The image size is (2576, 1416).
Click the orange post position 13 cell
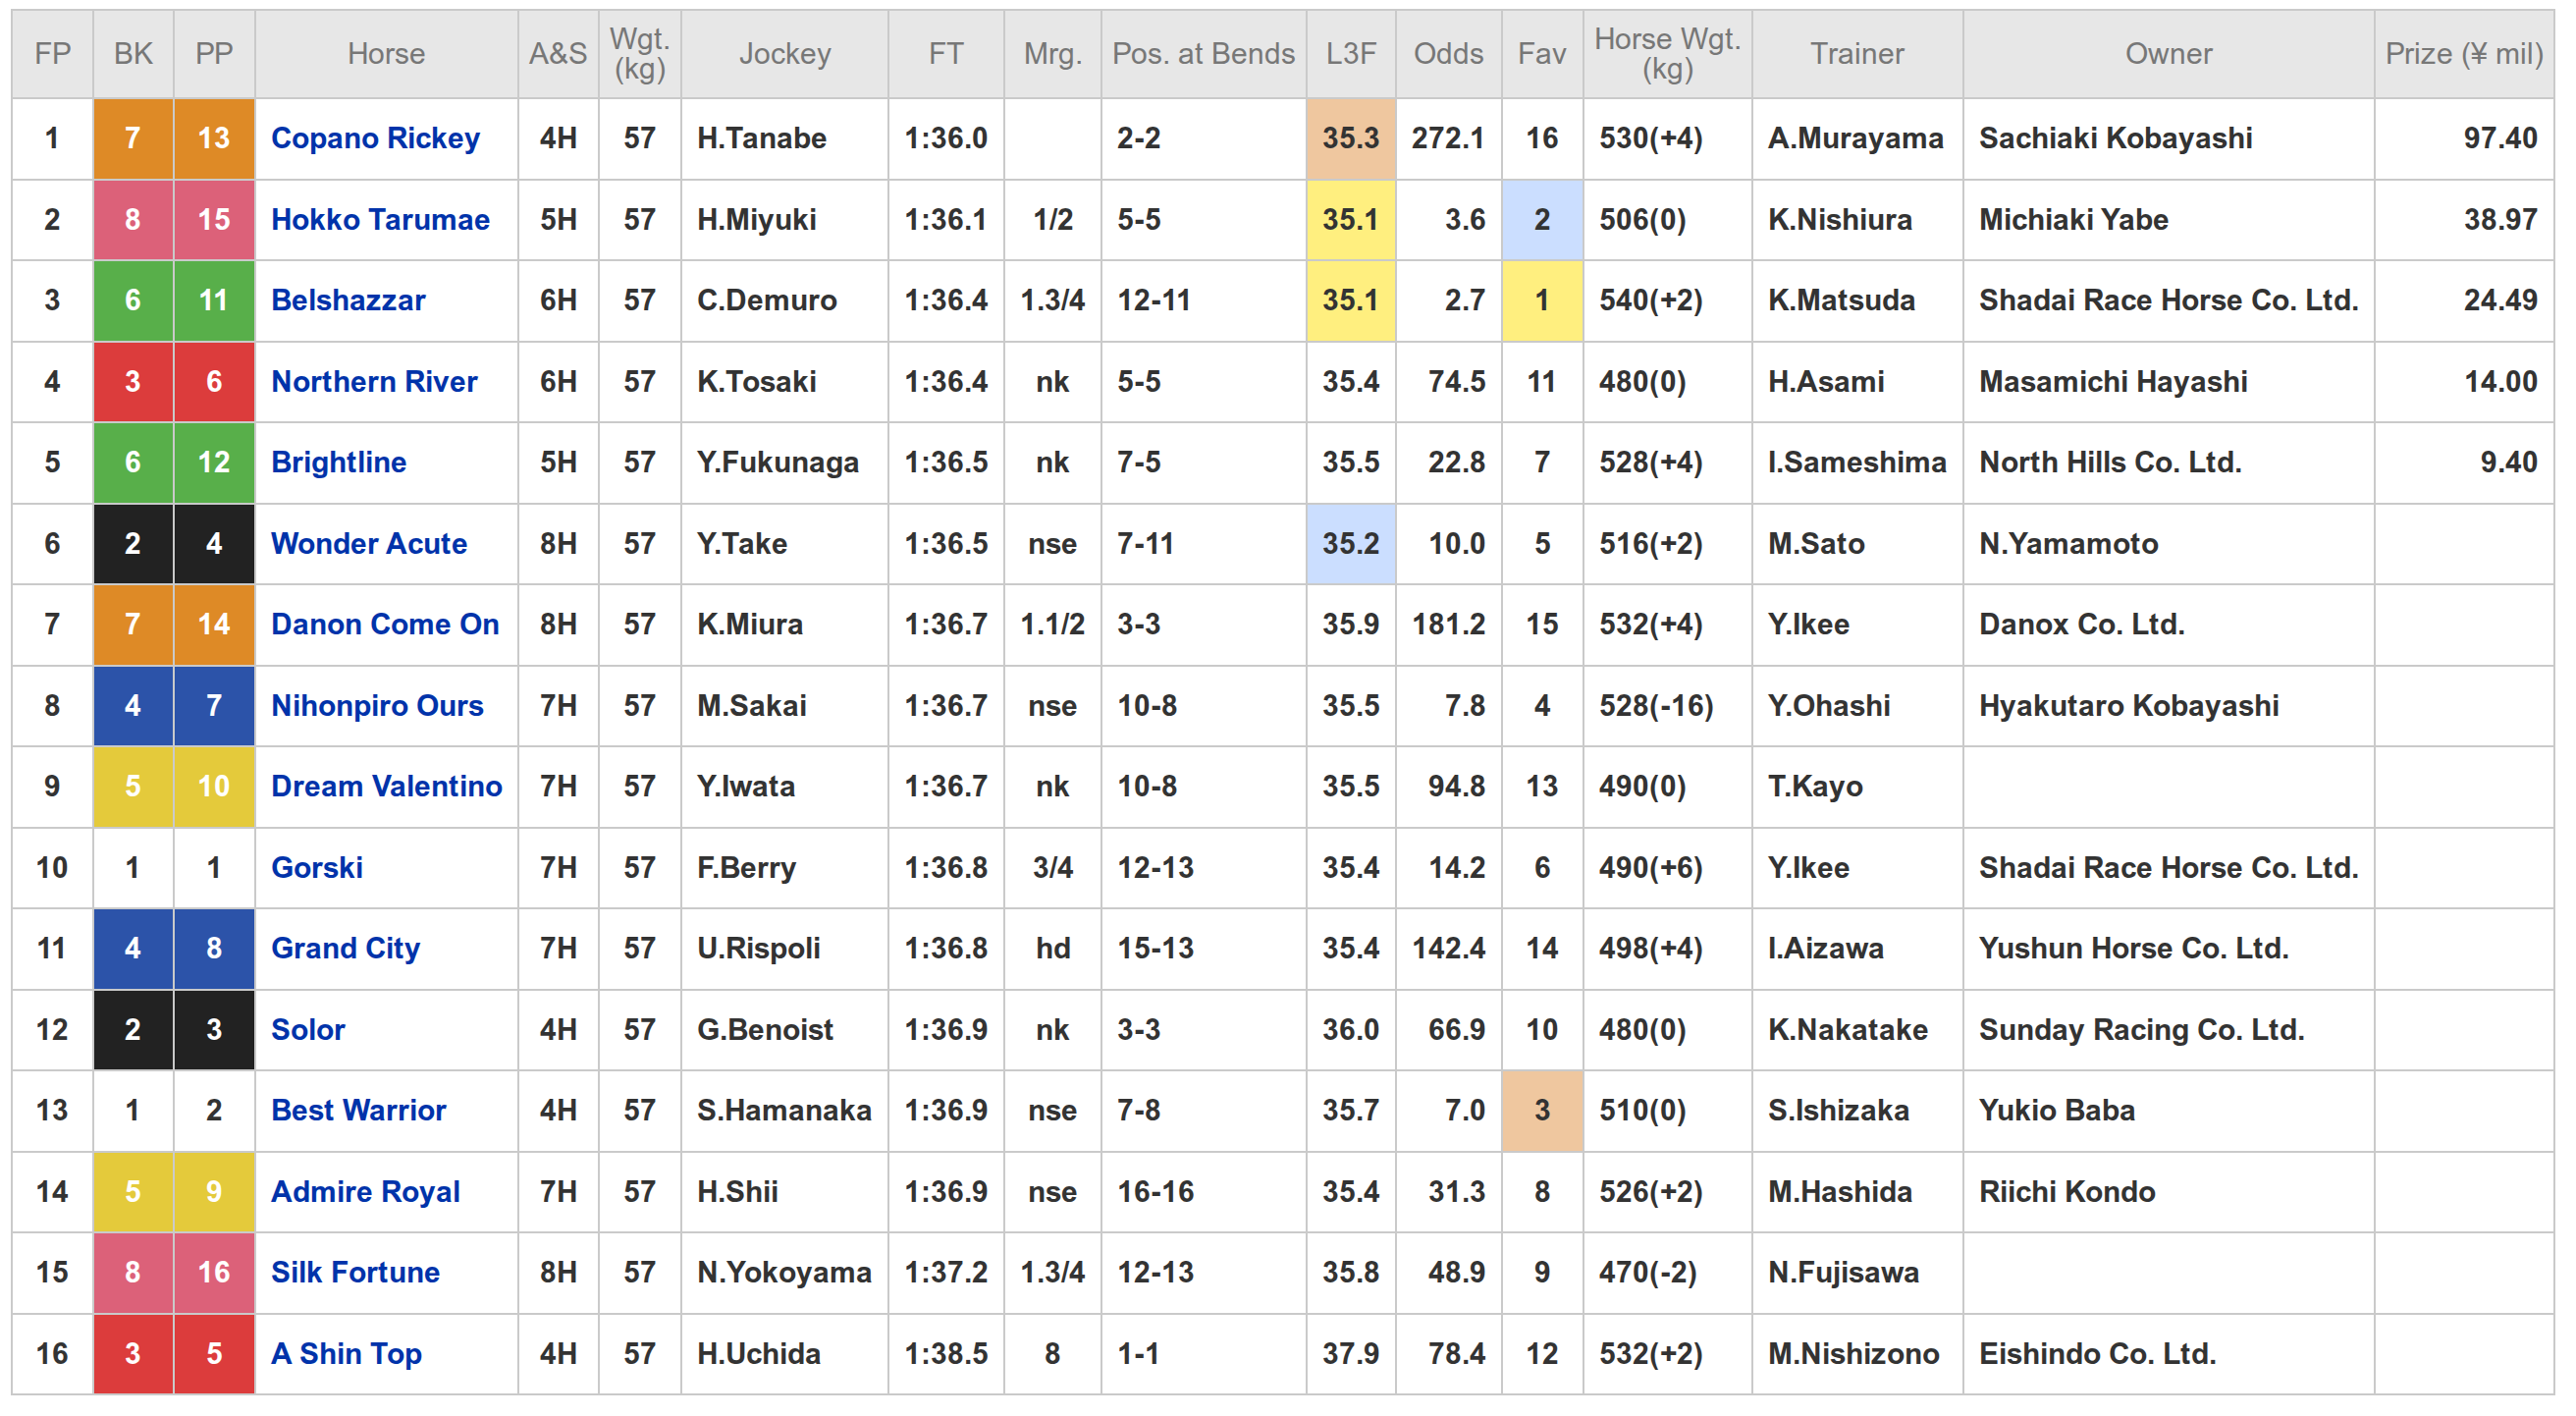[214, 138]
